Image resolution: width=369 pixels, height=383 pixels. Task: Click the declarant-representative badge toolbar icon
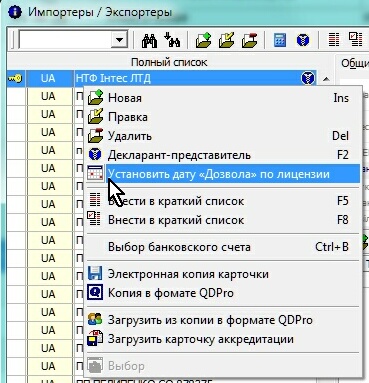(303, 40)
